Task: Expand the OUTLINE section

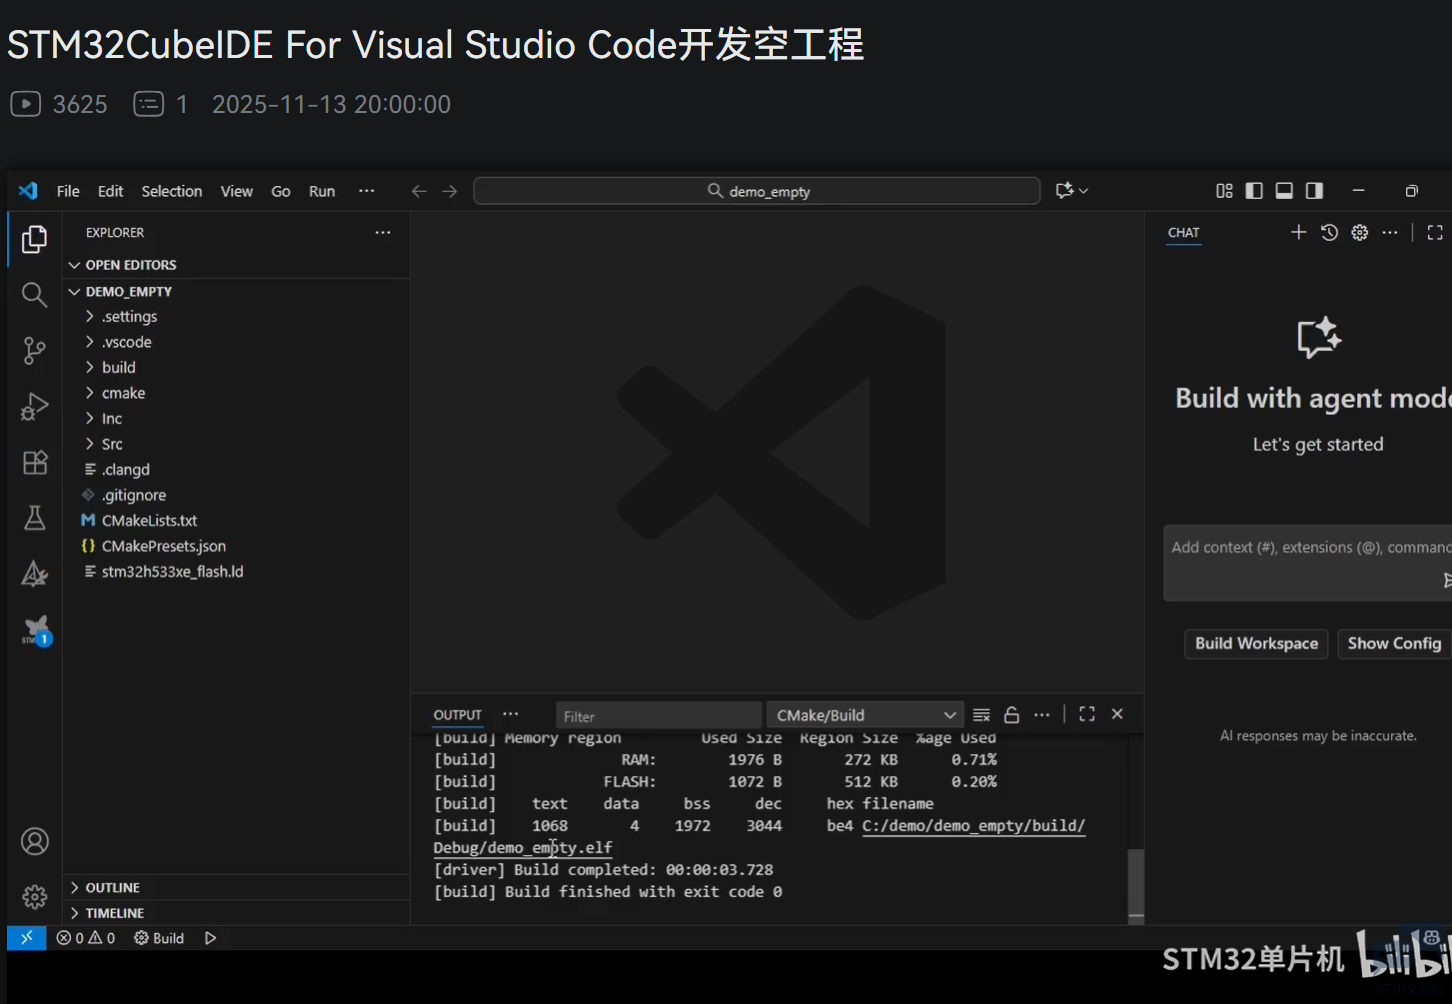Action: point(112,888)
